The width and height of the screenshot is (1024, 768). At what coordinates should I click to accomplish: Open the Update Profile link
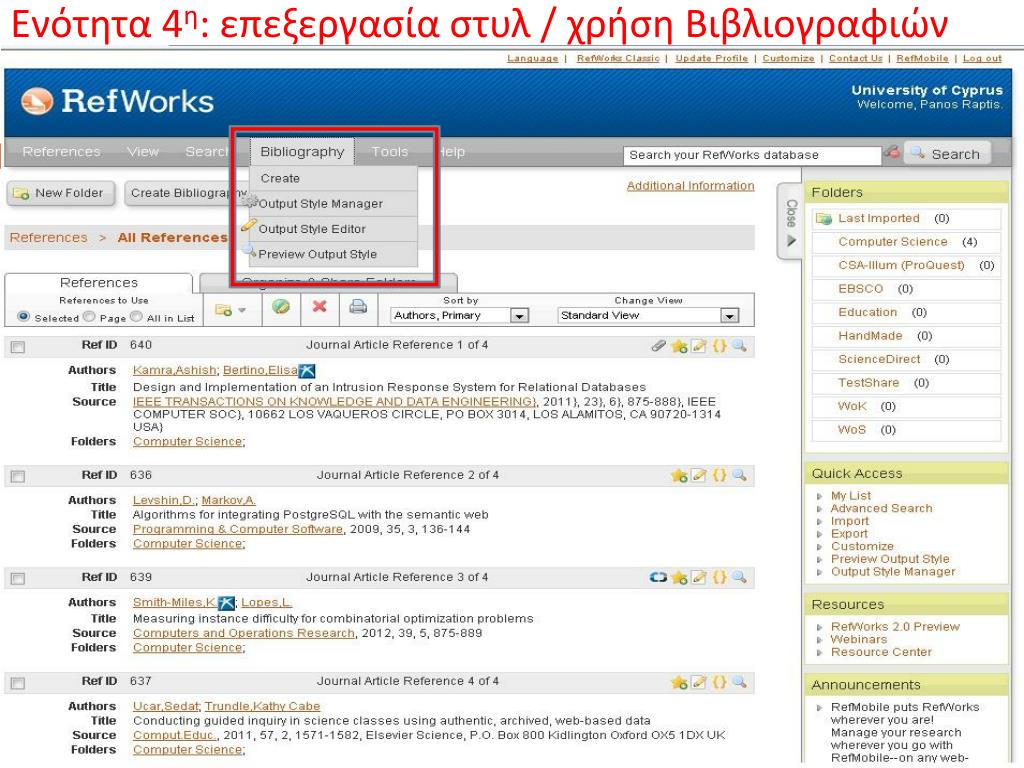point(711,58)
